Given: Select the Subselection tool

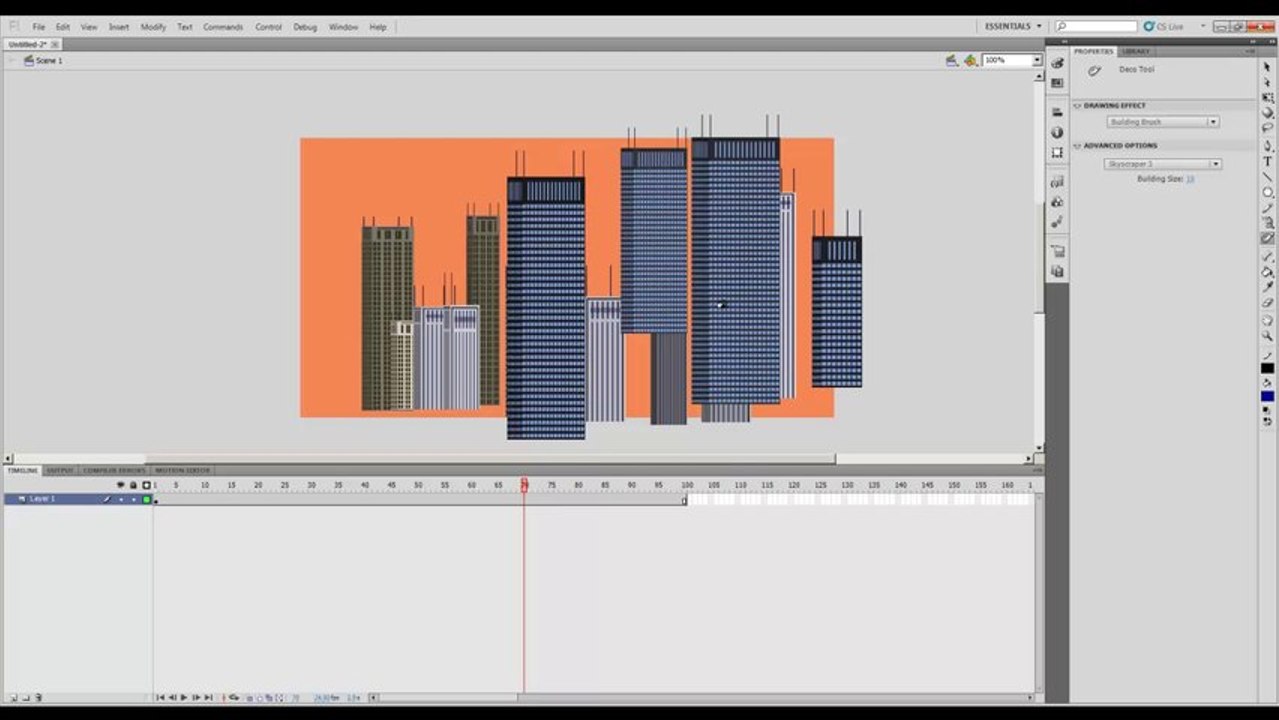Looking at the screenshot, I should 1267,82.
